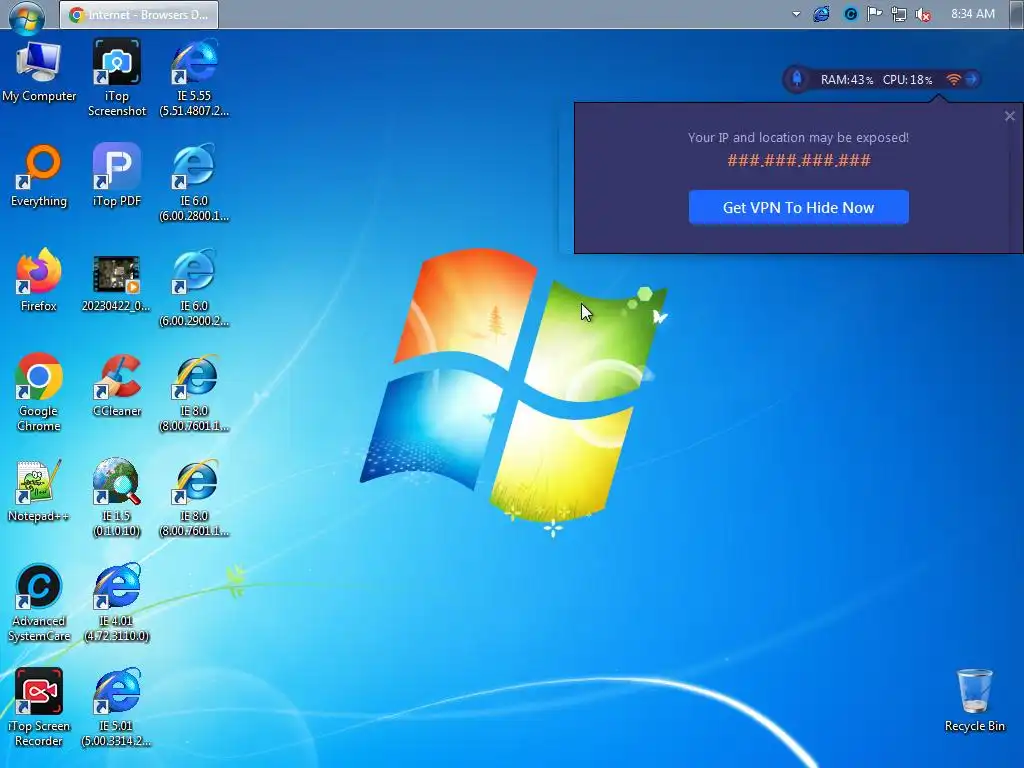Image resolution: width=1024 pixels, height=768 pixels.
Task: Open the Recycle Bin
Action: 974,700
